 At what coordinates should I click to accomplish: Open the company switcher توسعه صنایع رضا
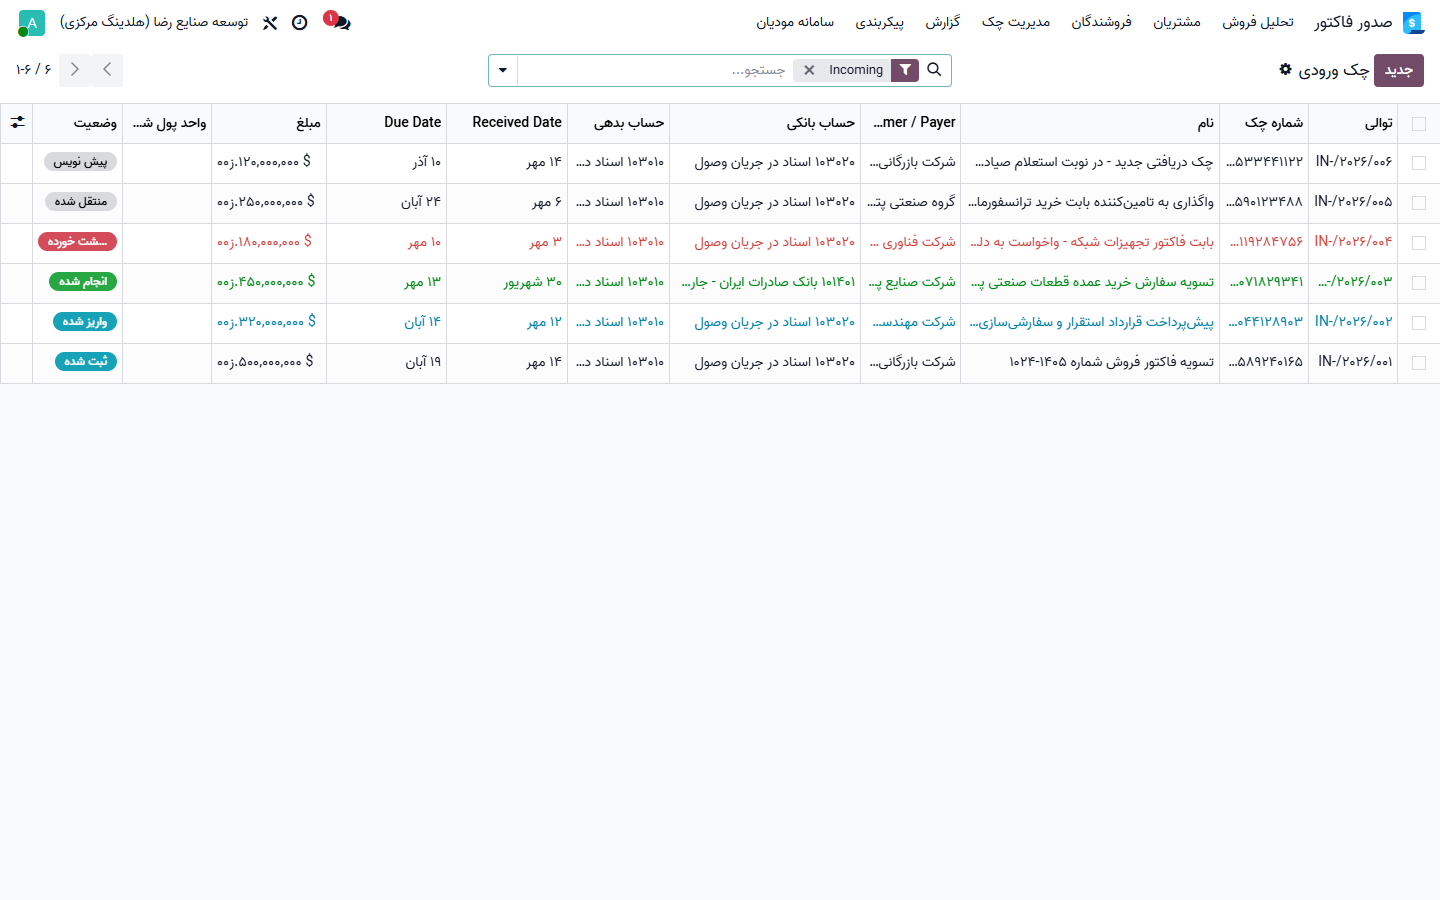(x=154, y=22)
